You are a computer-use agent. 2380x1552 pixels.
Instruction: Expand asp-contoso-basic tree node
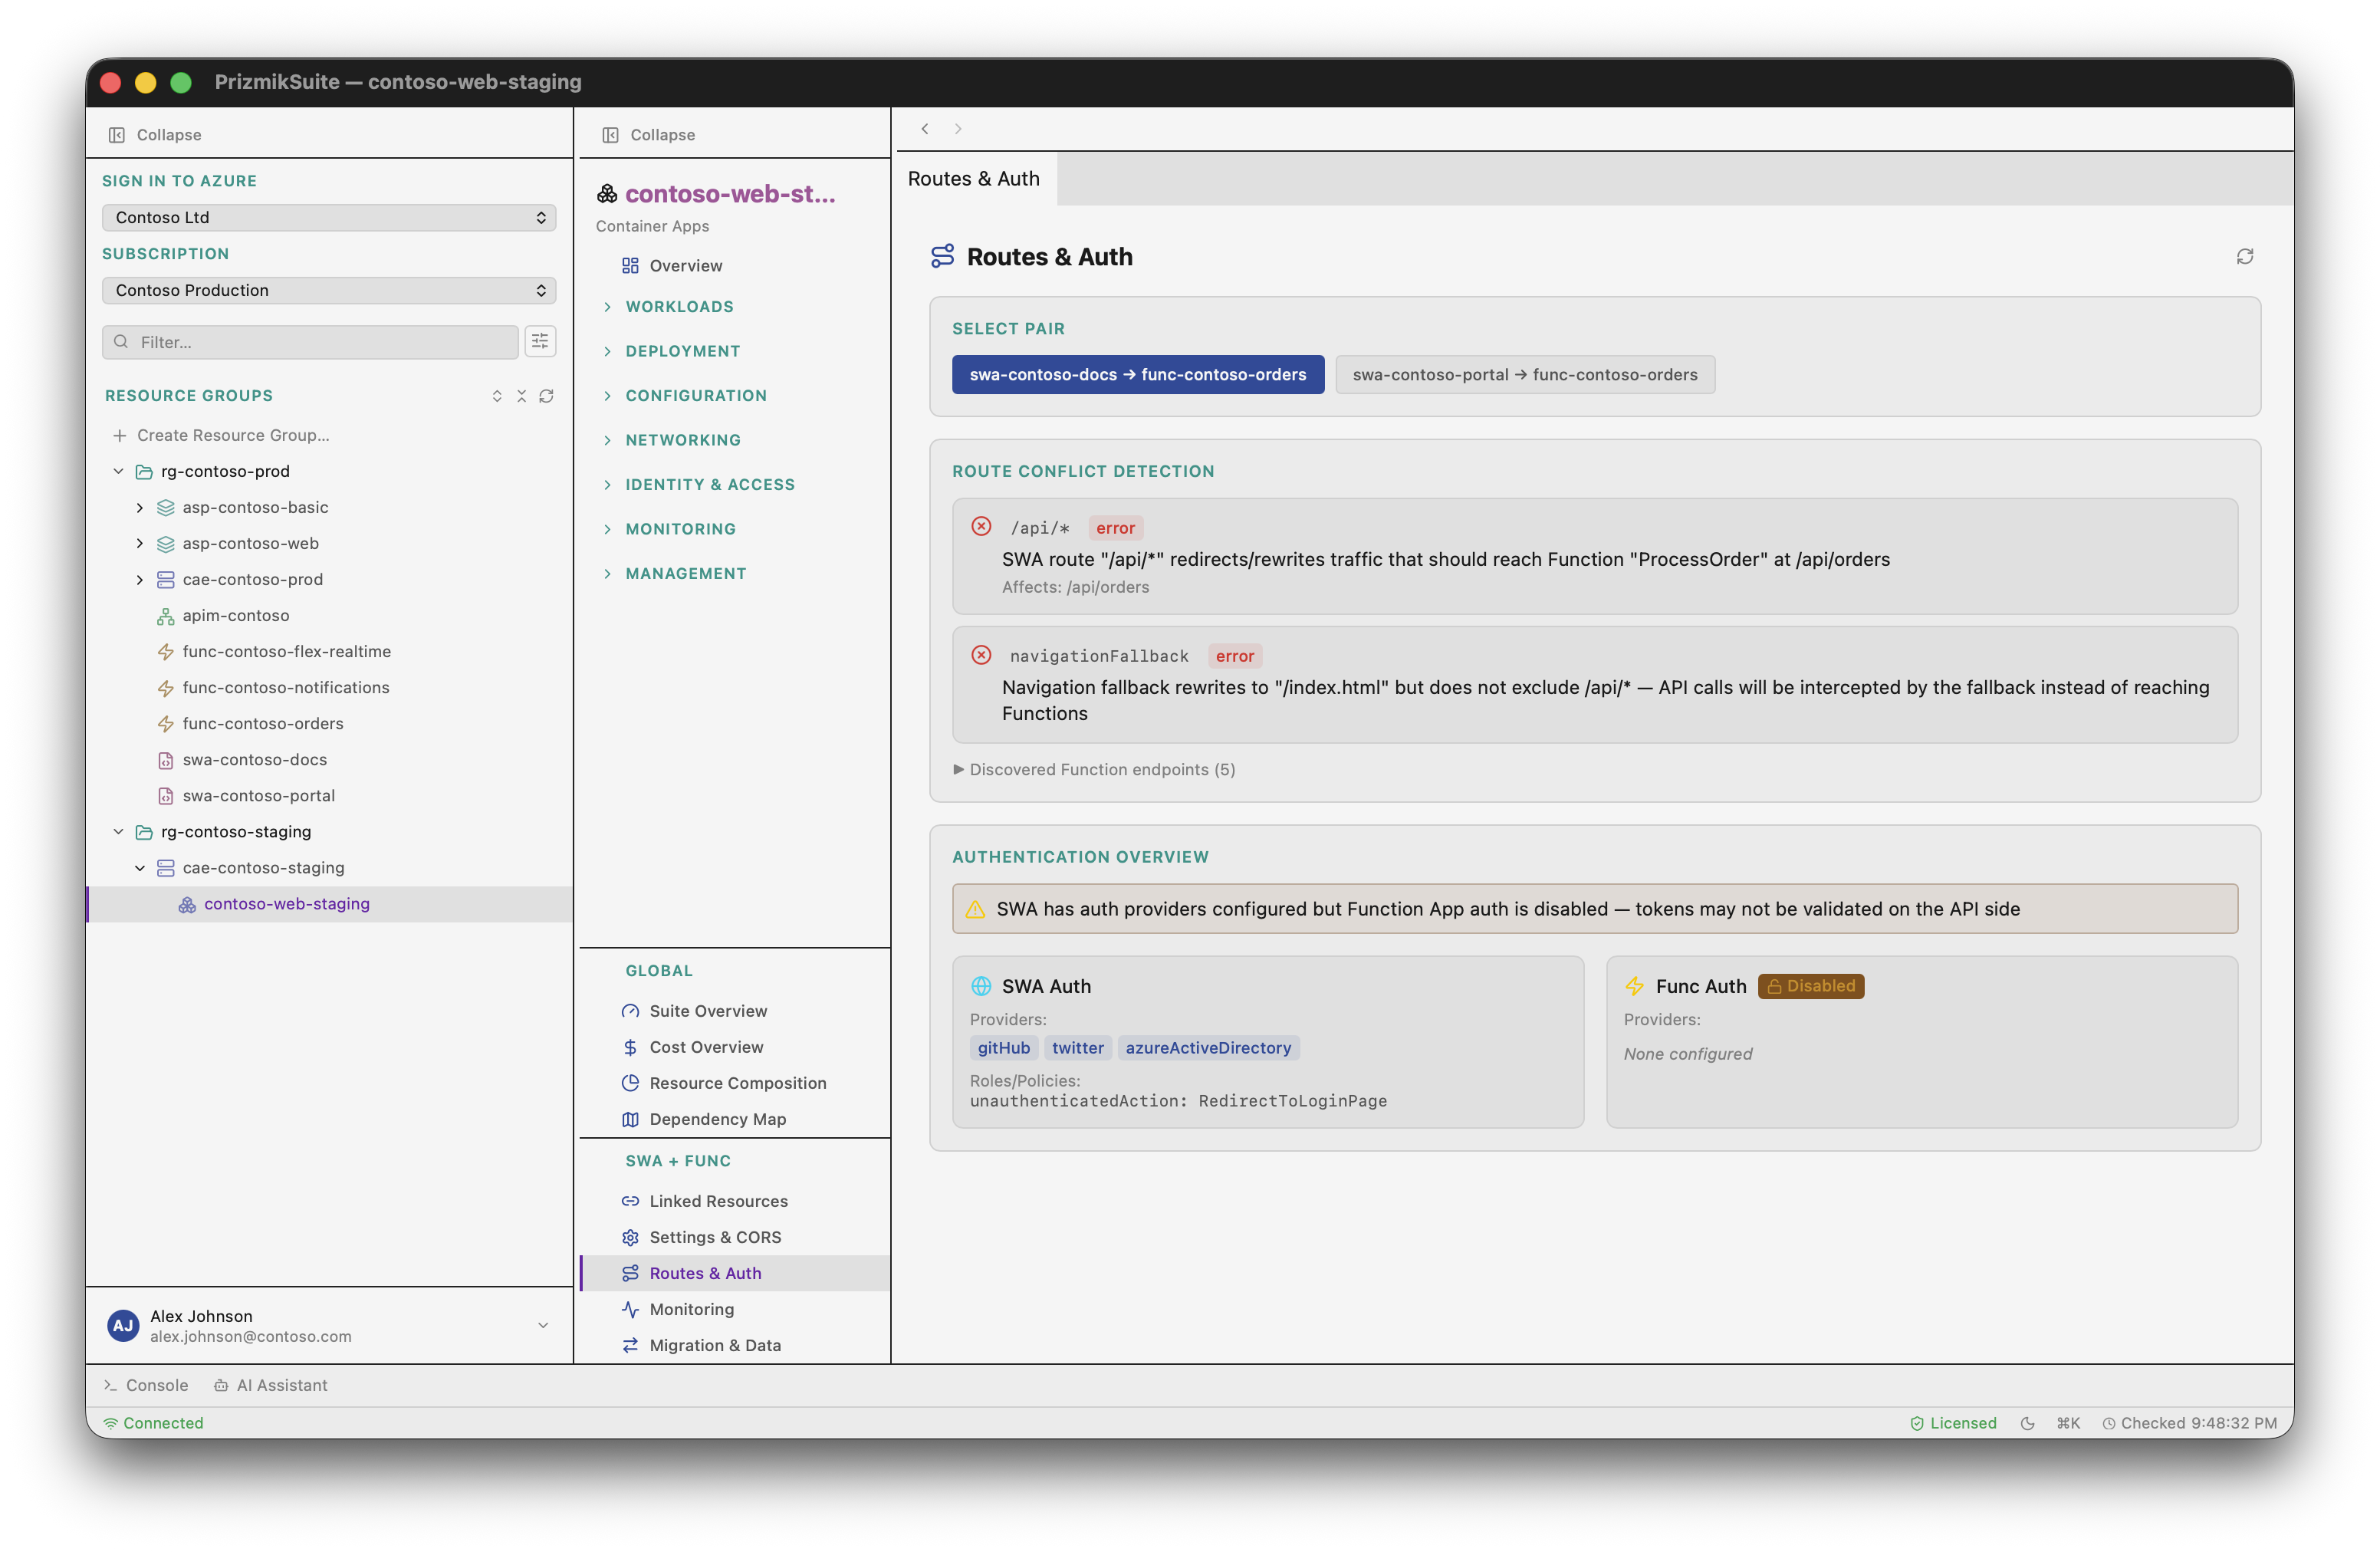pyautogui.click(x=140, y=508)
